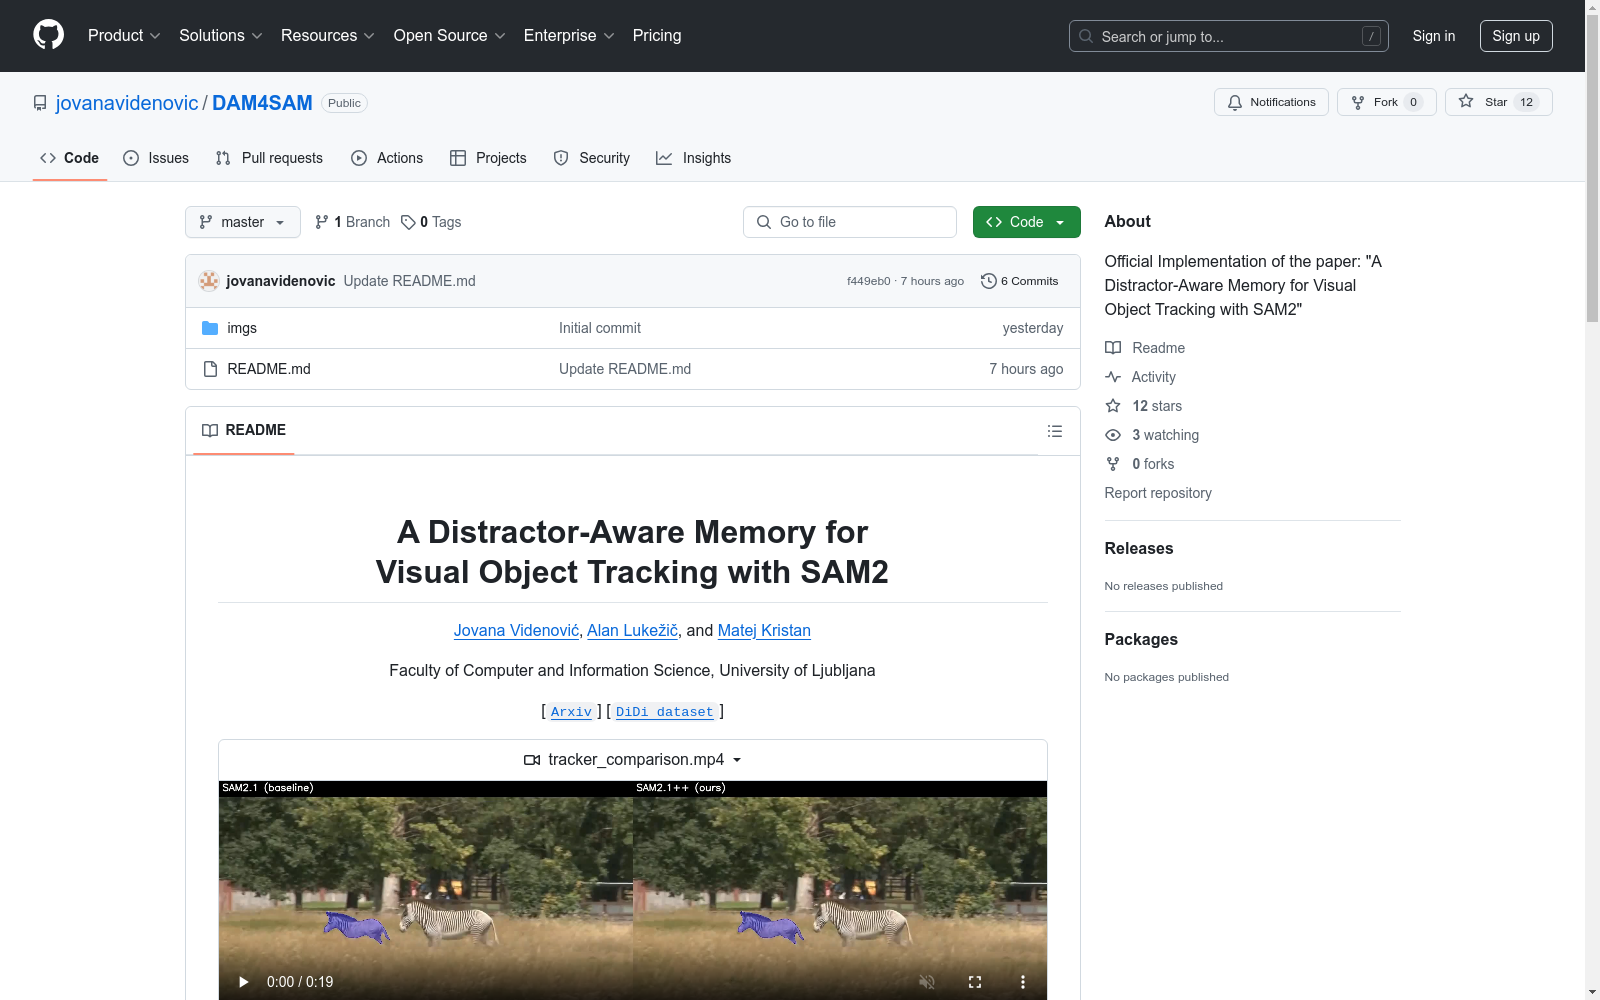1600x1000 pixels.
Task: Click Report repository
Action: point(1158,493)
